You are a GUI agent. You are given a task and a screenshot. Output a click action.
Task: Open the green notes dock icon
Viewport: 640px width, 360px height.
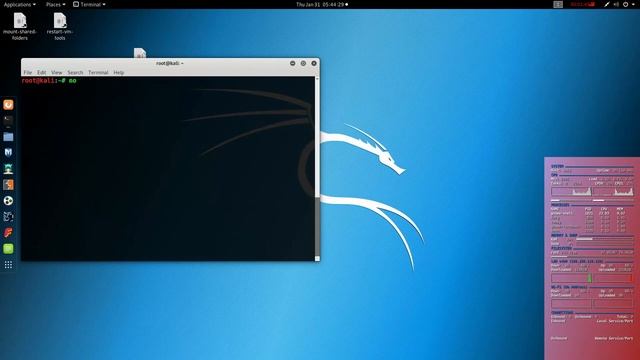[8, 249]
